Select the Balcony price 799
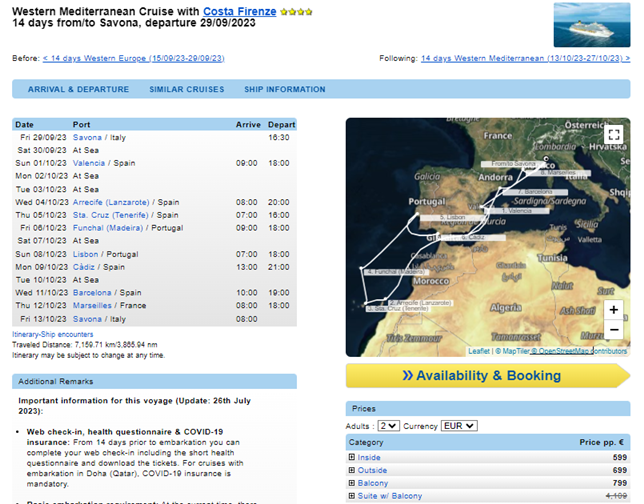This screenshot has height=504, width=644. click(619, 483)
